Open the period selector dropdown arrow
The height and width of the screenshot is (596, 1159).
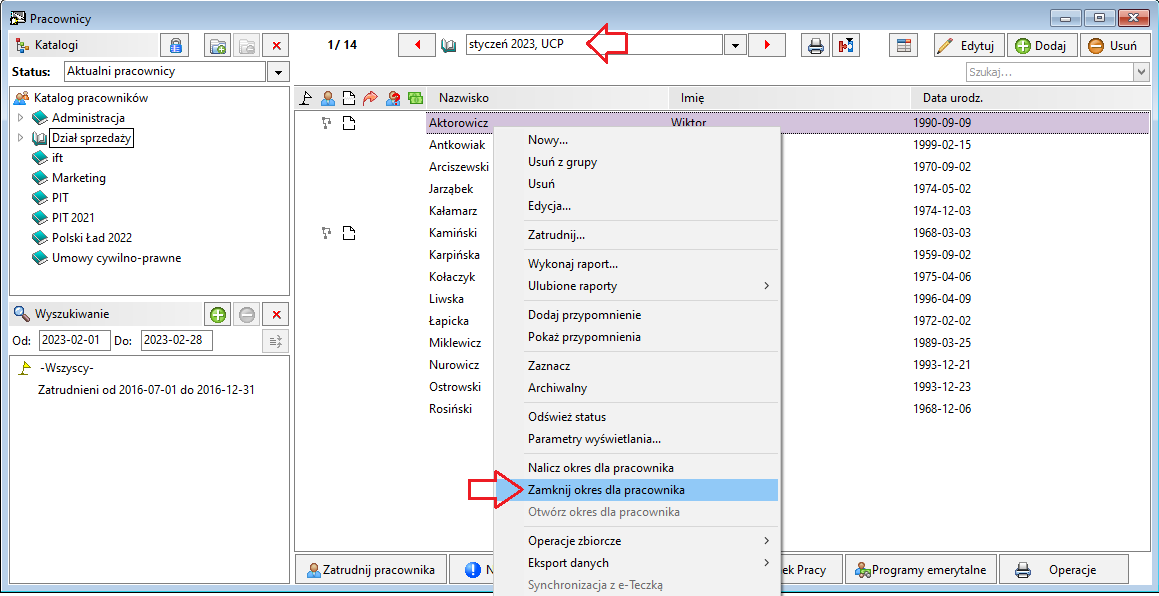pyautogui.click(x=734, y=45)
